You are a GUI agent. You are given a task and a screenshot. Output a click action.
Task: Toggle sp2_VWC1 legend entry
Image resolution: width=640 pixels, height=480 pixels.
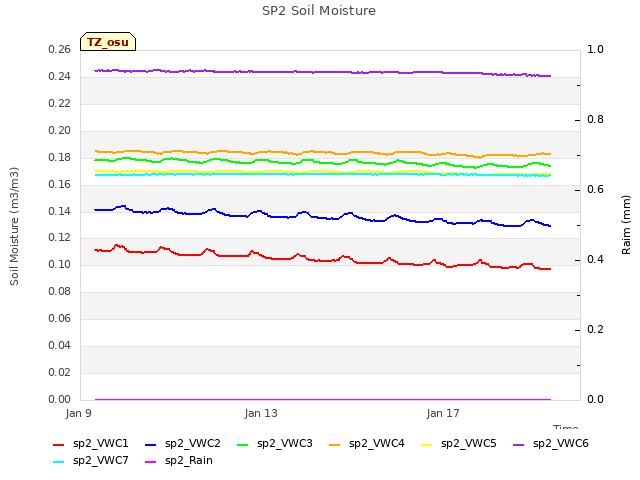tap(91, 444)
